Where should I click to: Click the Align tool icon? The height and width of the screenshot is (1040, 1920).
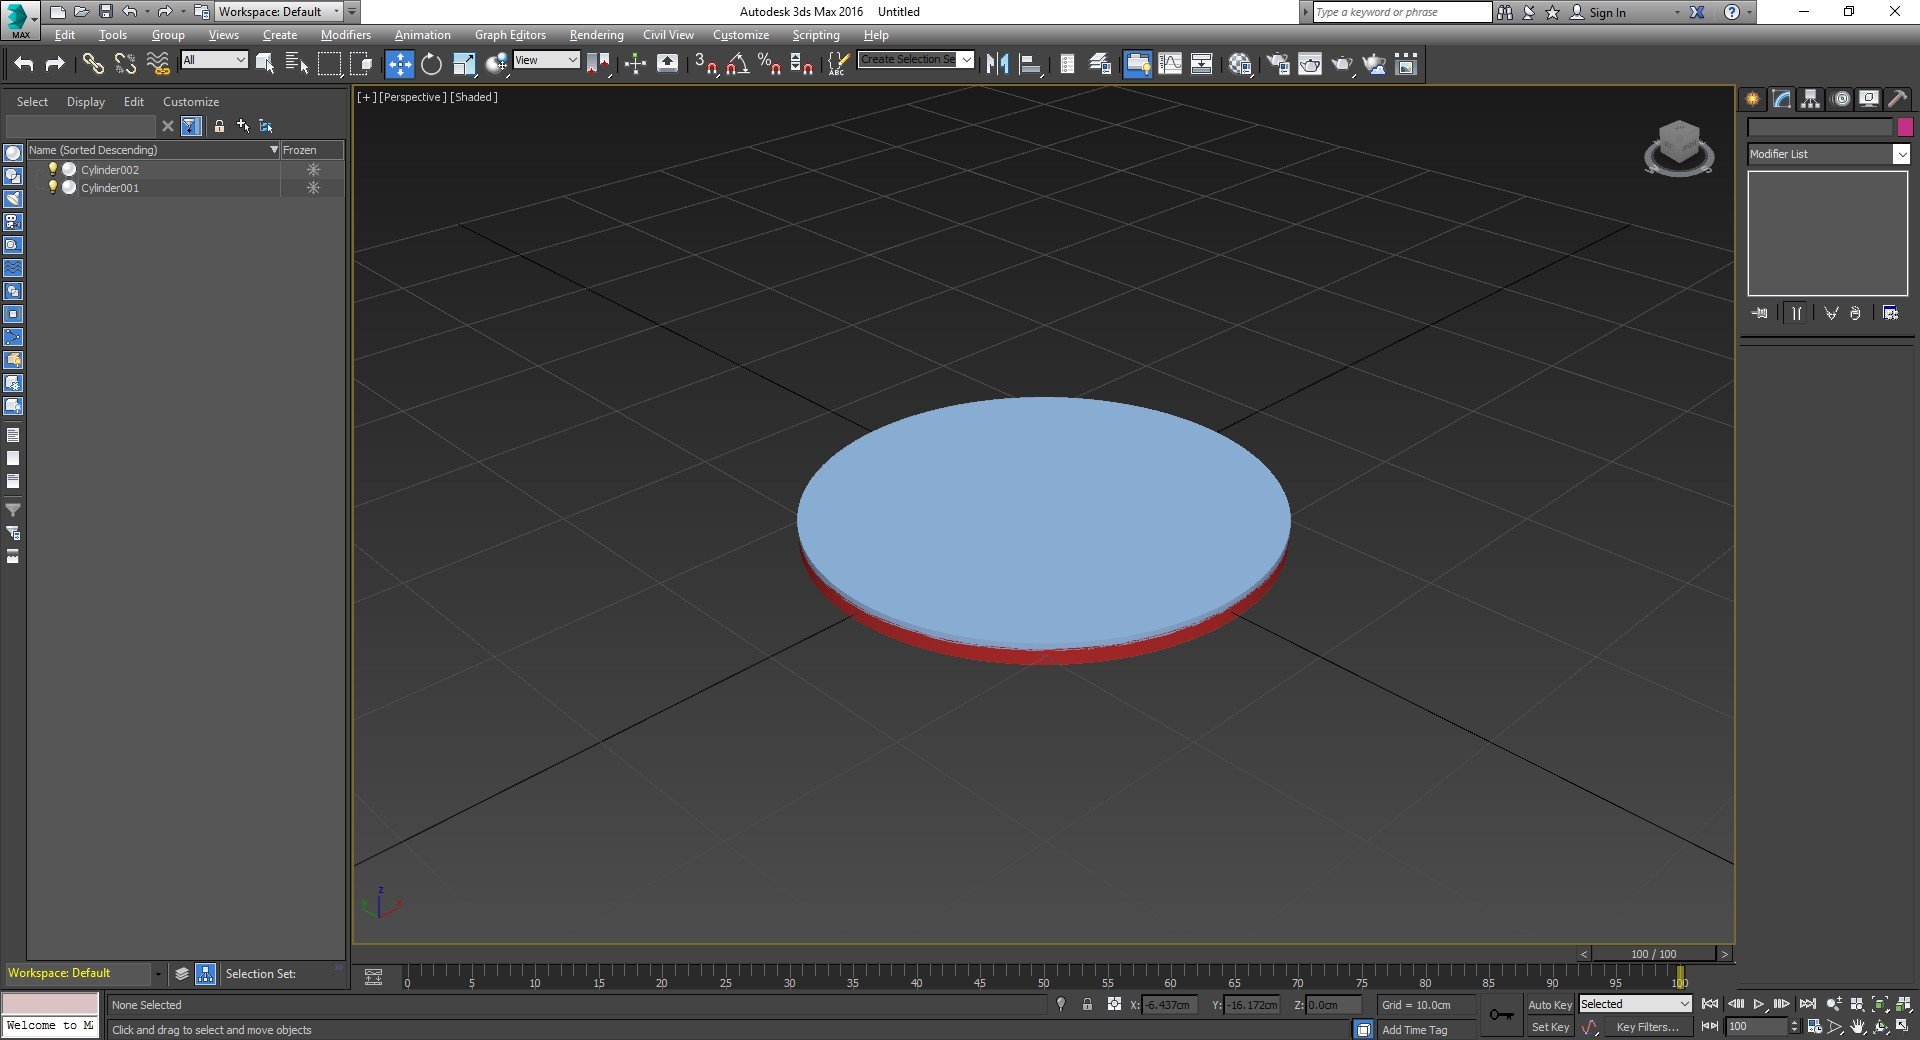[x=1030, y=64]
